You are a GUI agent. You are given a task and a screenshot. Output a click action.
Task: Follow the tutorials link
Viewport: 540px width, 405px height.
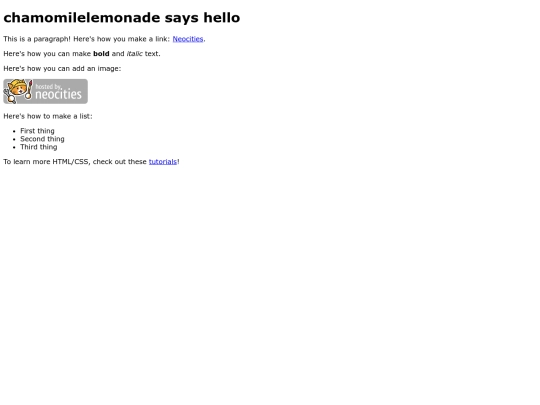163,162
